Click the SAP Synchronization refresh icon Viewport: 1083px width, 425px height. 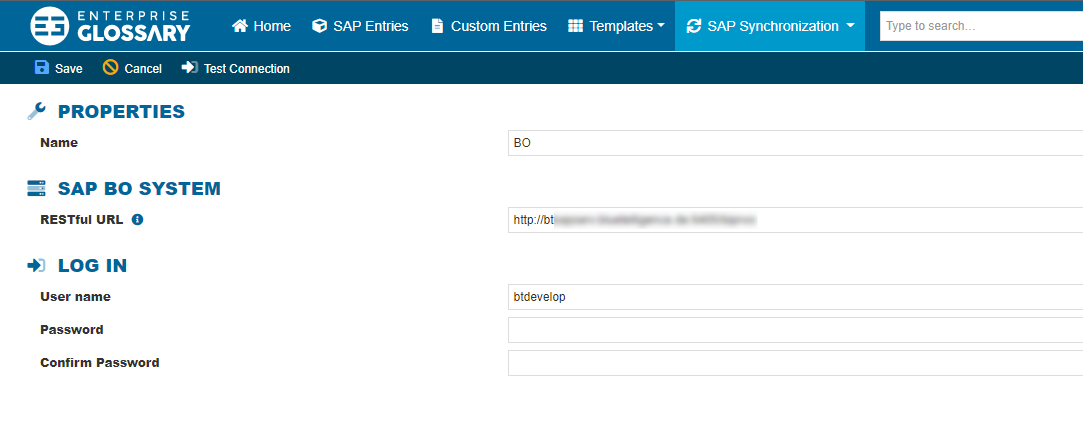pos(694,26)
